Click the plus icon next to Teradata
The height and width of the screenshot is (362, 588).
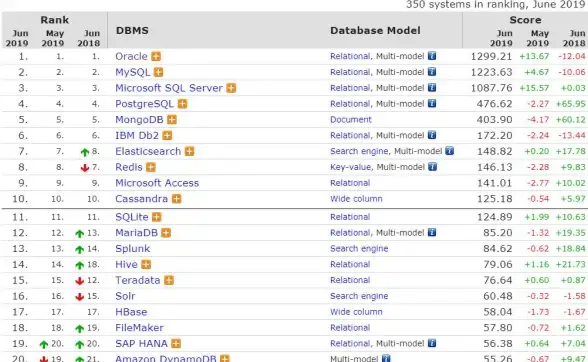coord(169,280)
